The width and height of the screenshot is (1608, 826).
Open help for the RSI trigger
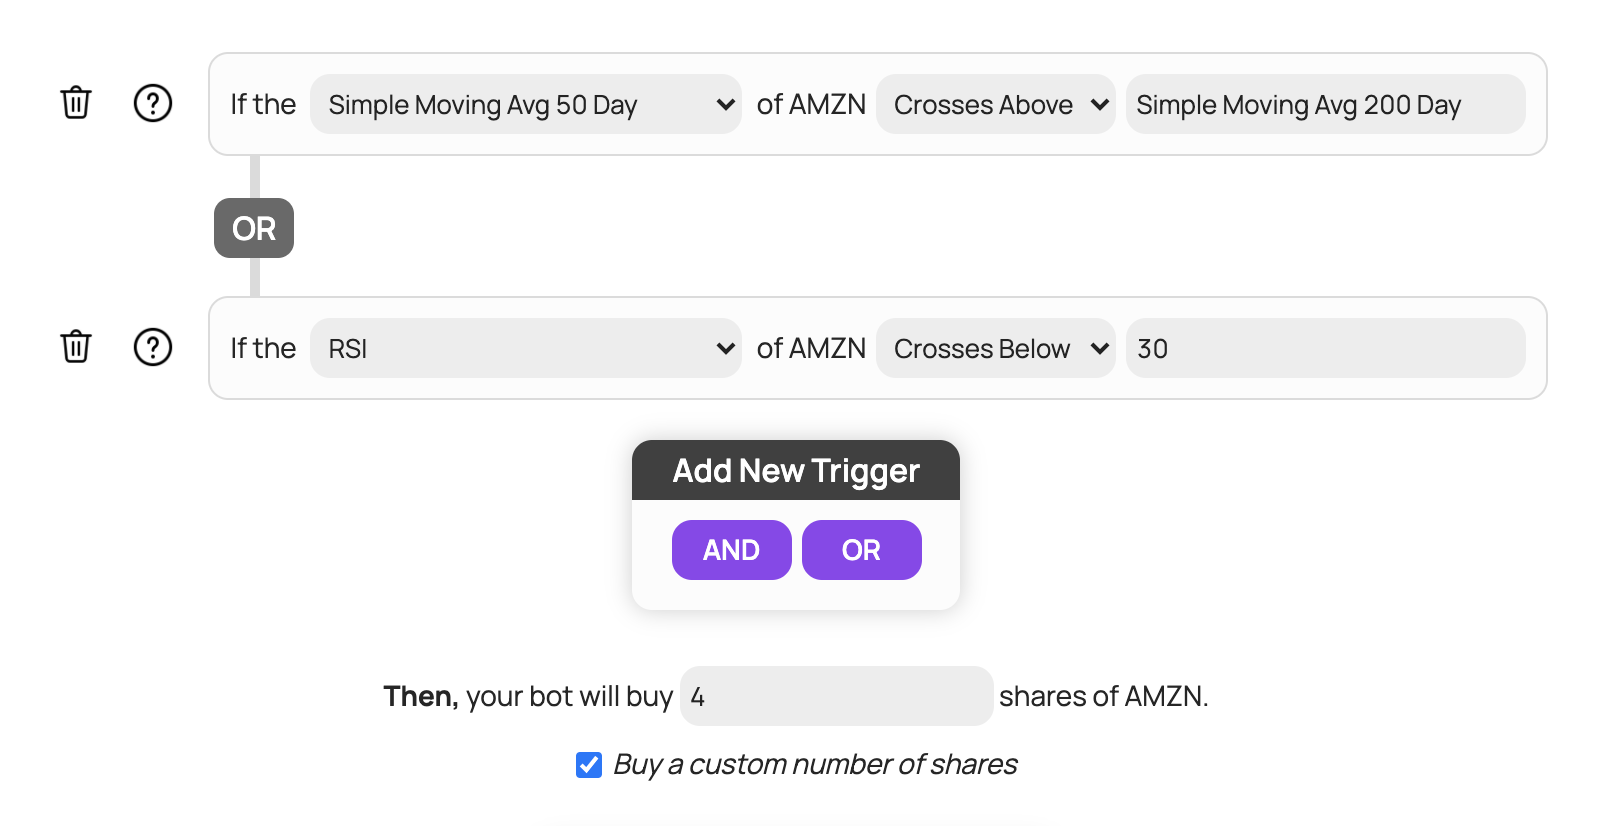point(153,347)
